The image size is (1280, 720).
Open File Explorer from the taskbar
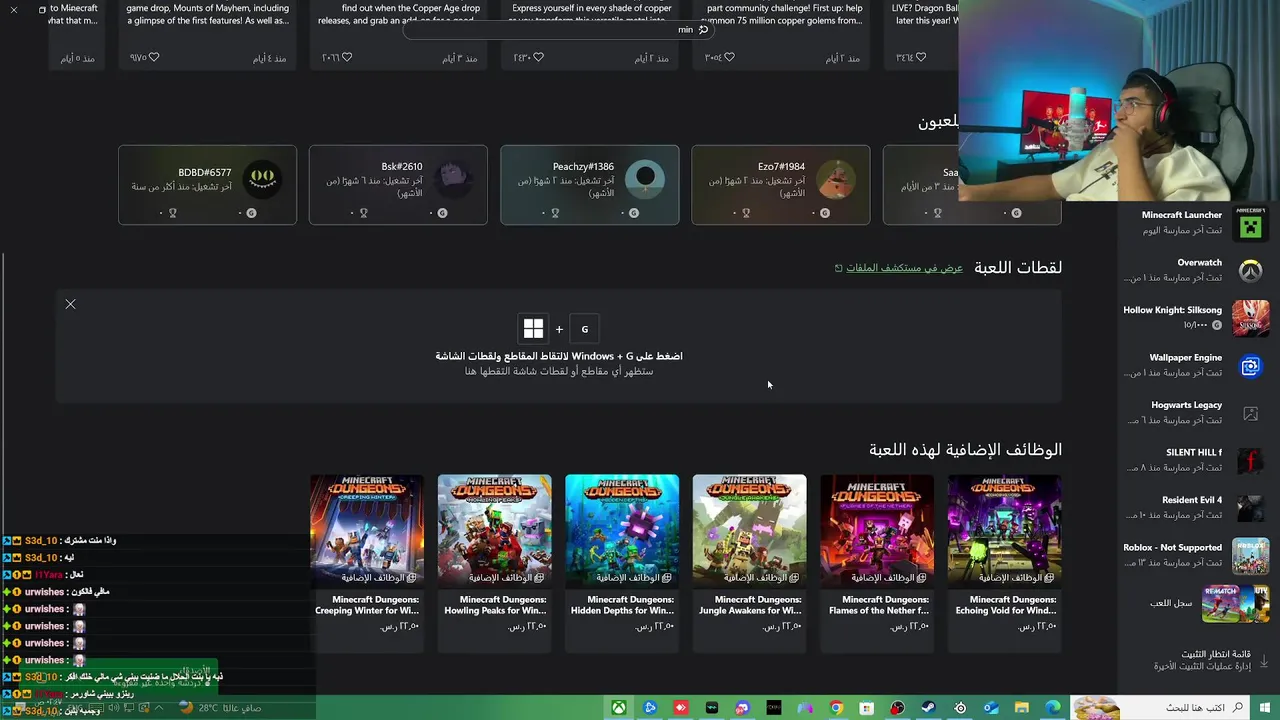[x=1021, y=708]
